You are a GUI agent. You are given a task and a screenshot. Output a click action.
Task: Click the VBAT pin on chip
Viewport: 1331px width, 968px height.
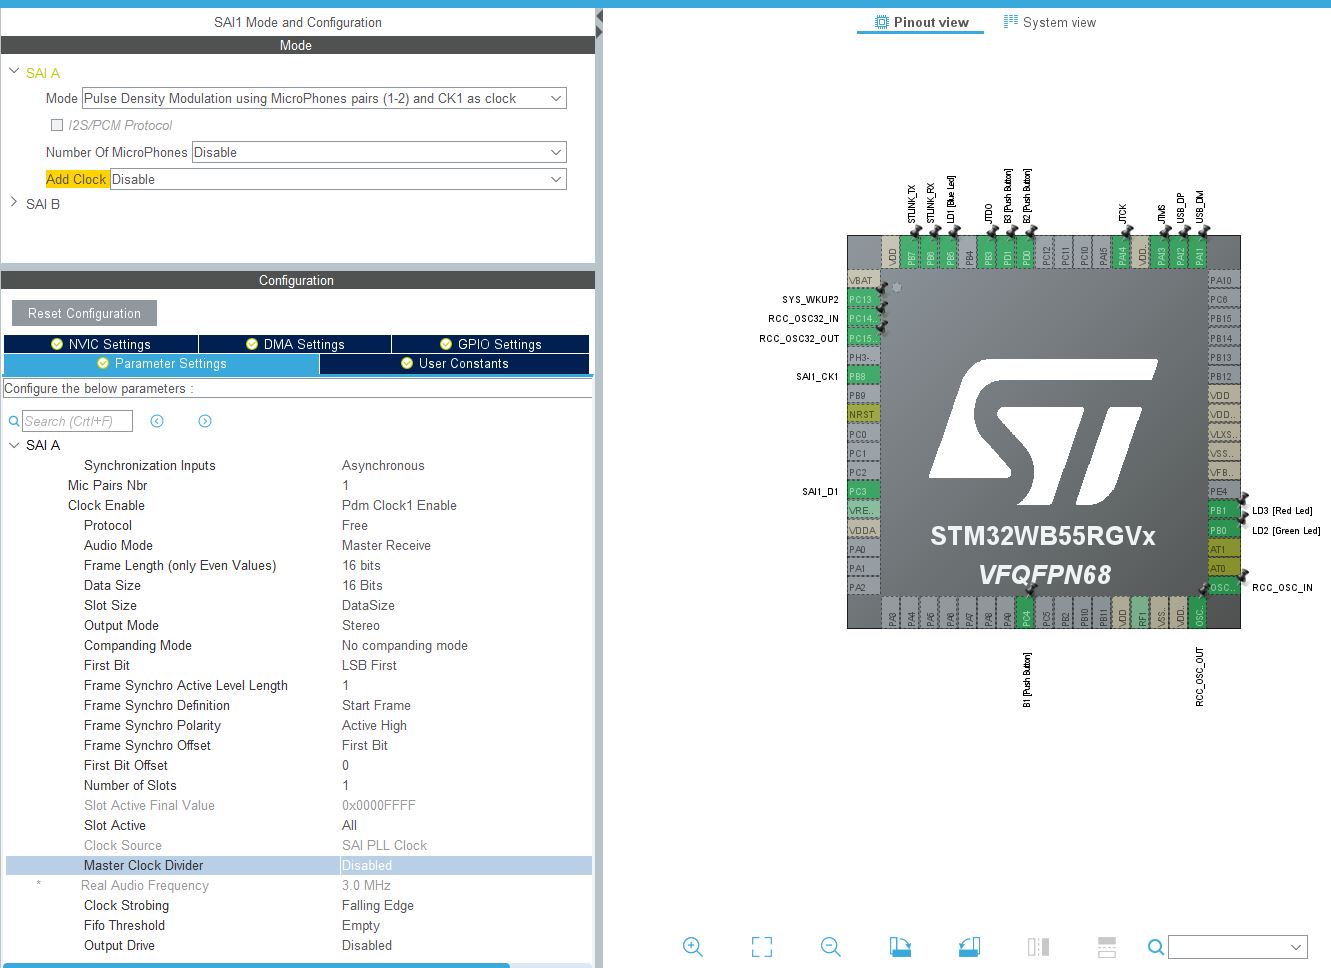863,280
